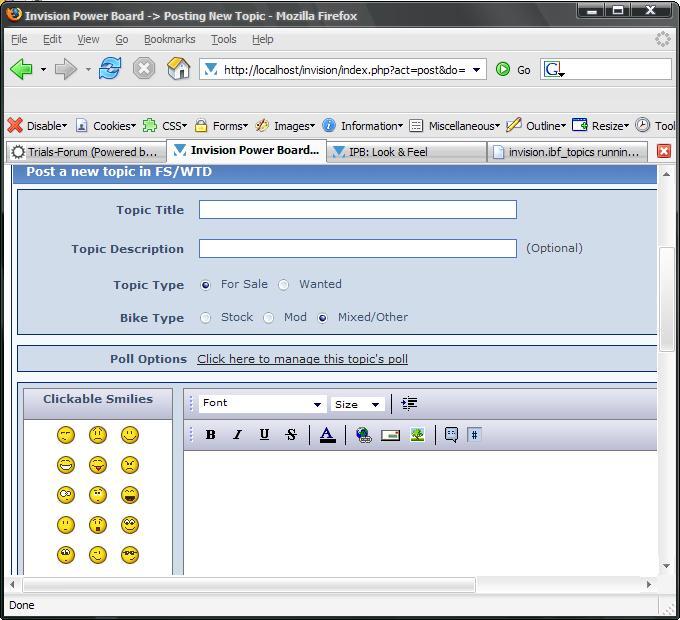
Task: Open the Tools menu
Action: 223,39
